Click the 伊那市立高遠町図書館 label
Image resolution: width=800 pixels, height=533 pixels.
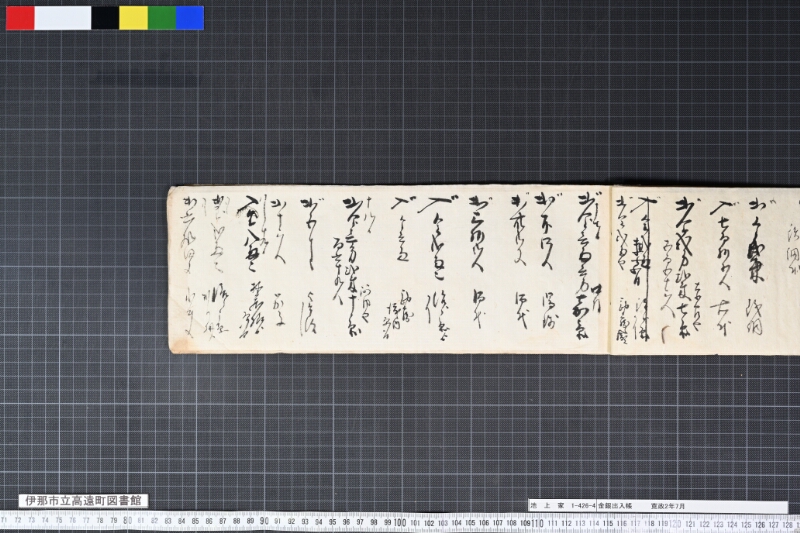(83, 500)
